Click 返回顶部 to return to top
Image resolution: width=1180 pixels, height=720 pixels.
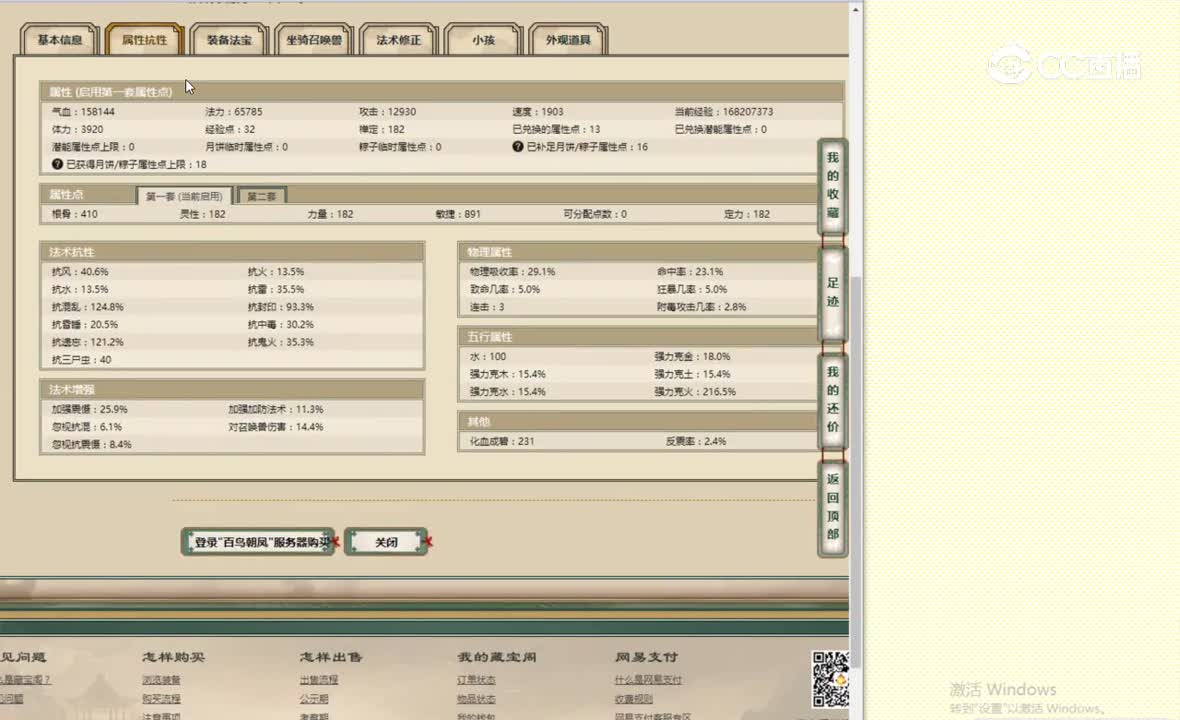pos(832,507)
